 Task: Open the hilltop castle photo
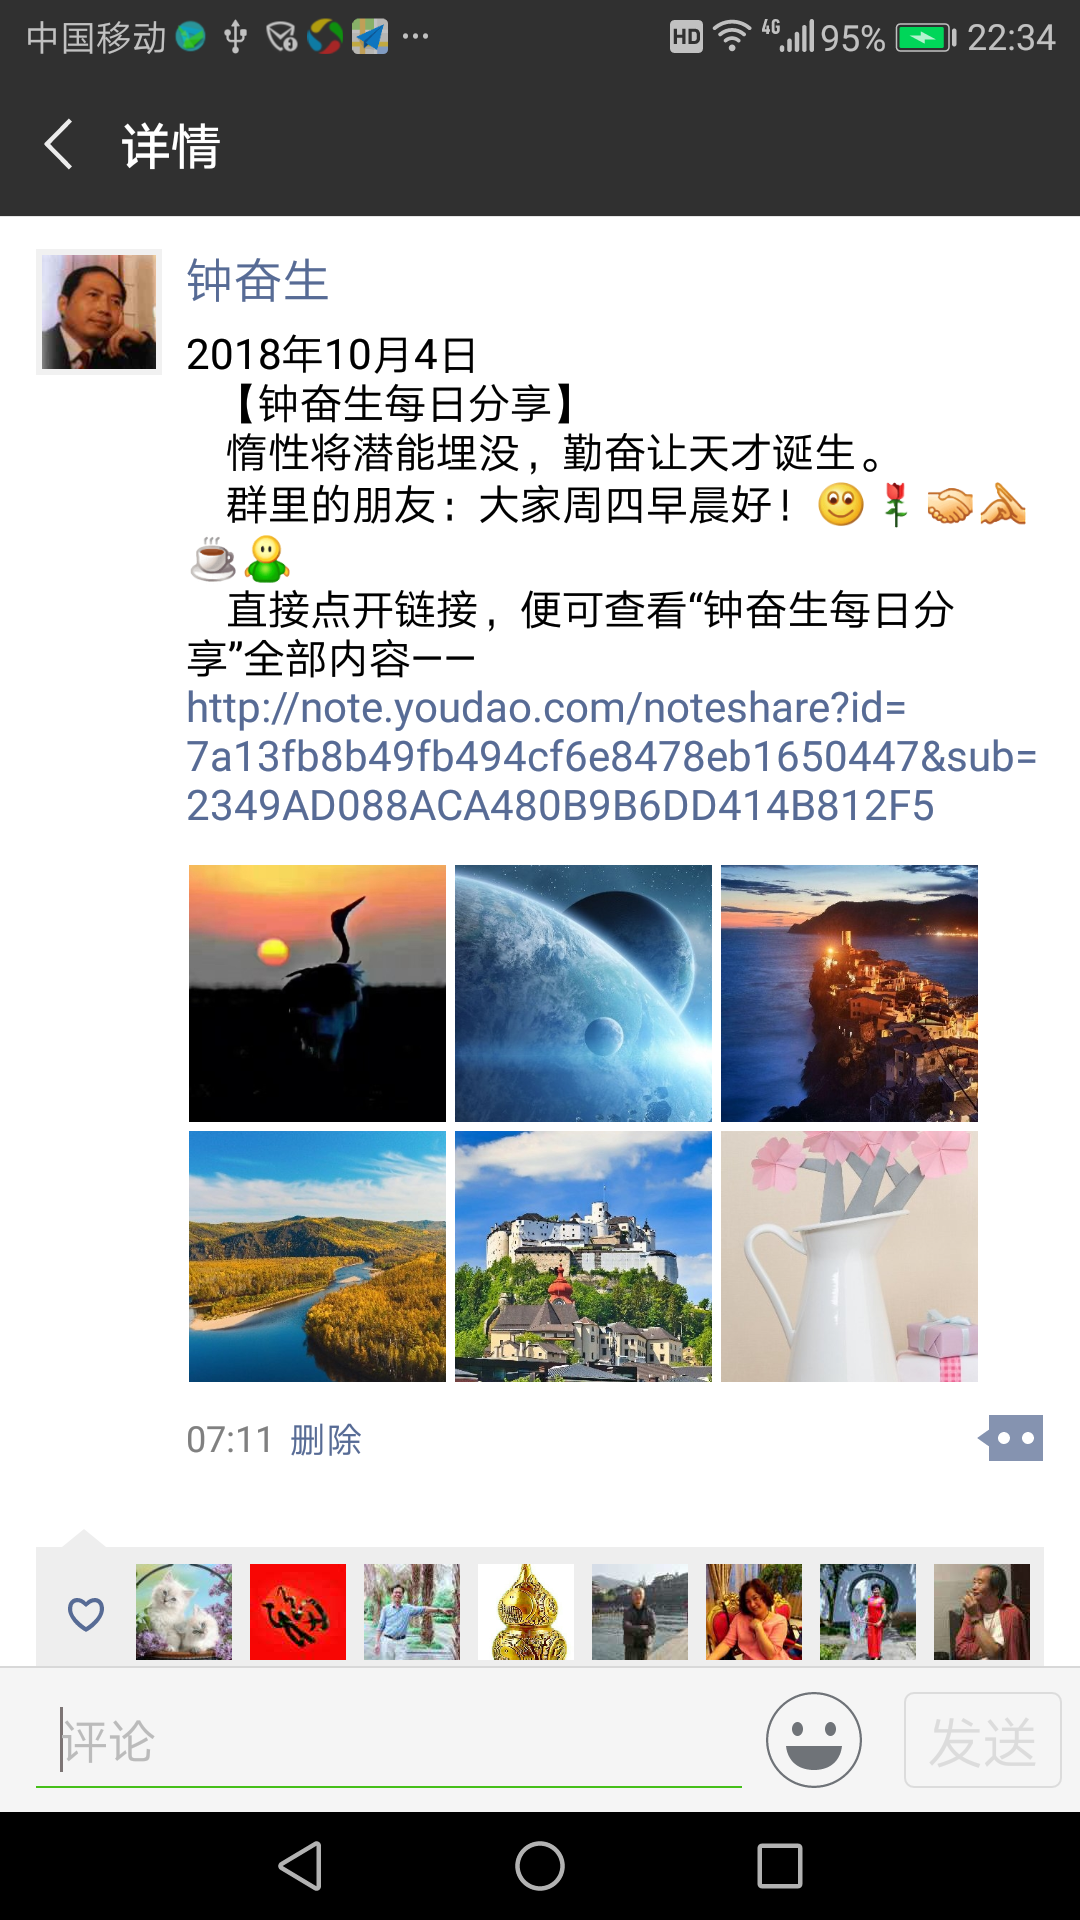pos(583,1256)
